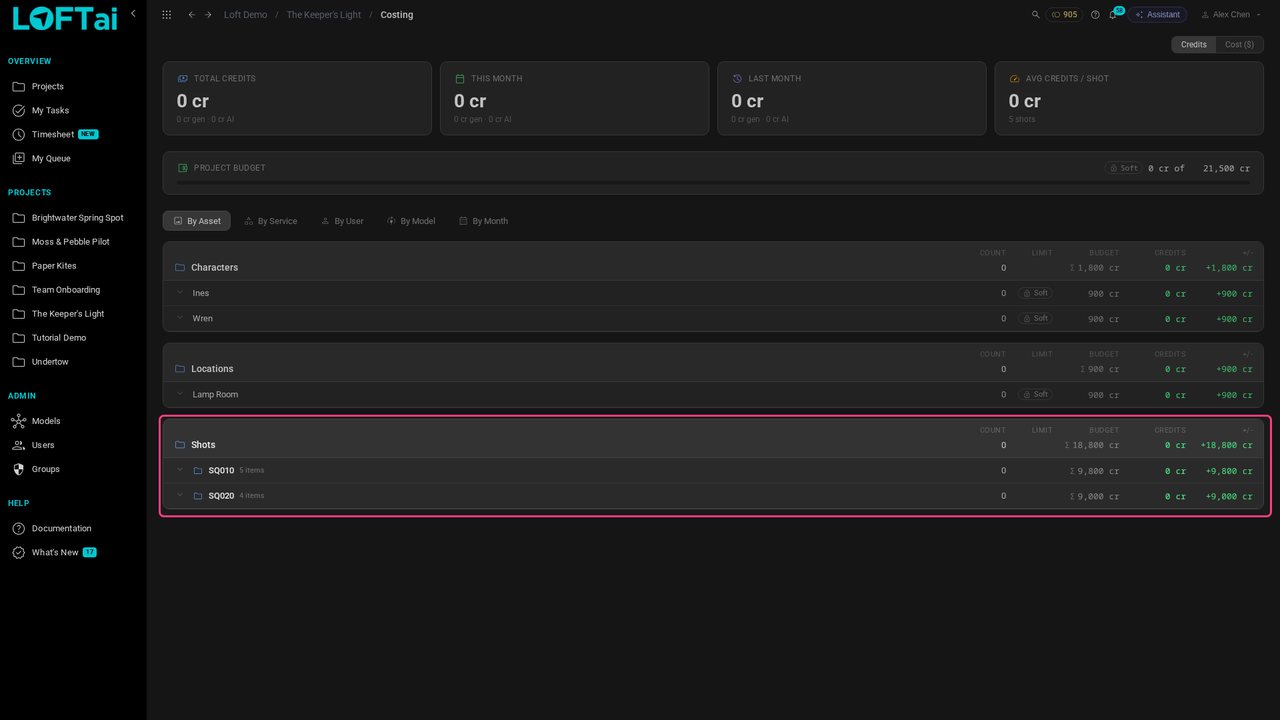The width and height of the screenshot is (1280, 720).
Task: Switch to the By Month tab
Action: coord(483,221)
